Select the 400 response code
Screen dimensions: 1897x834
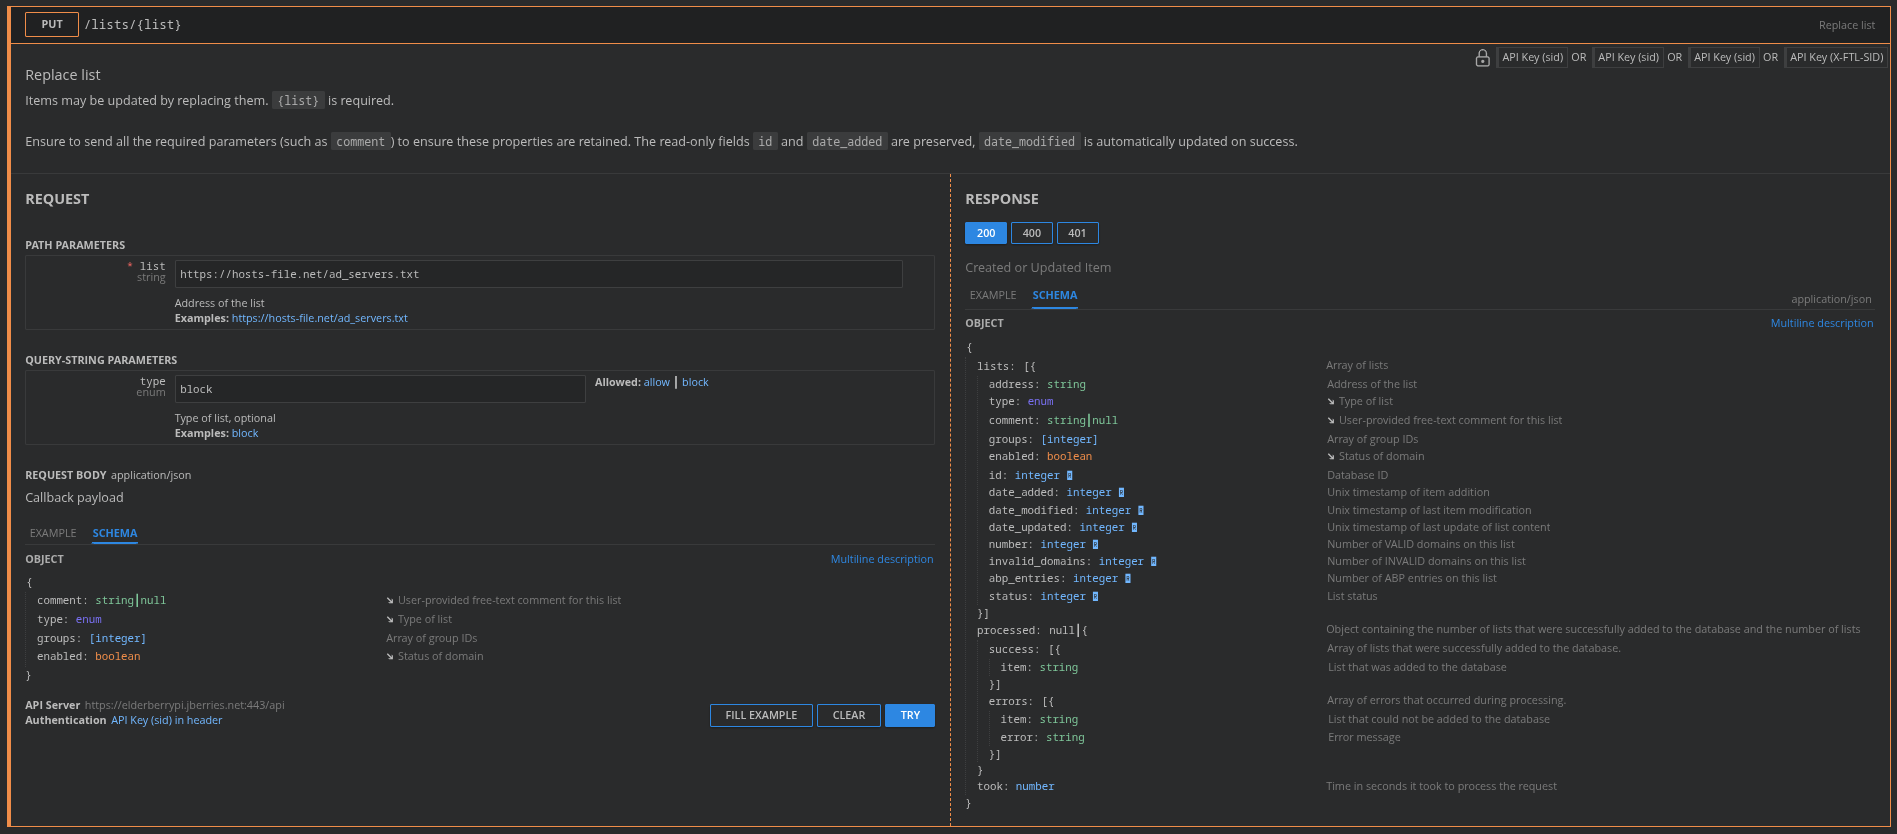(x=1031, y=233)
